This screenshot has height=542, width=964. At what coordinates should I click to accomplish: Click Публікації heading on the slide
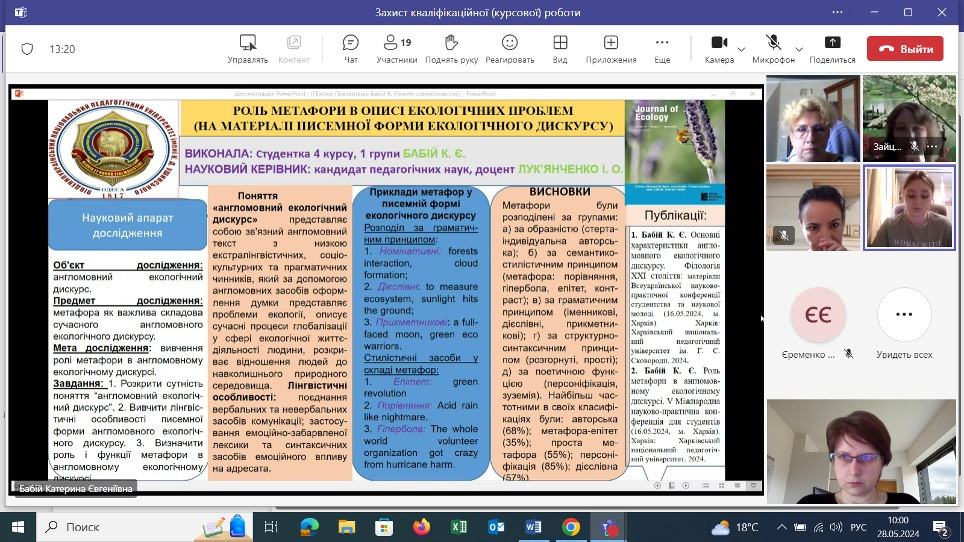(x=675, y=215)
